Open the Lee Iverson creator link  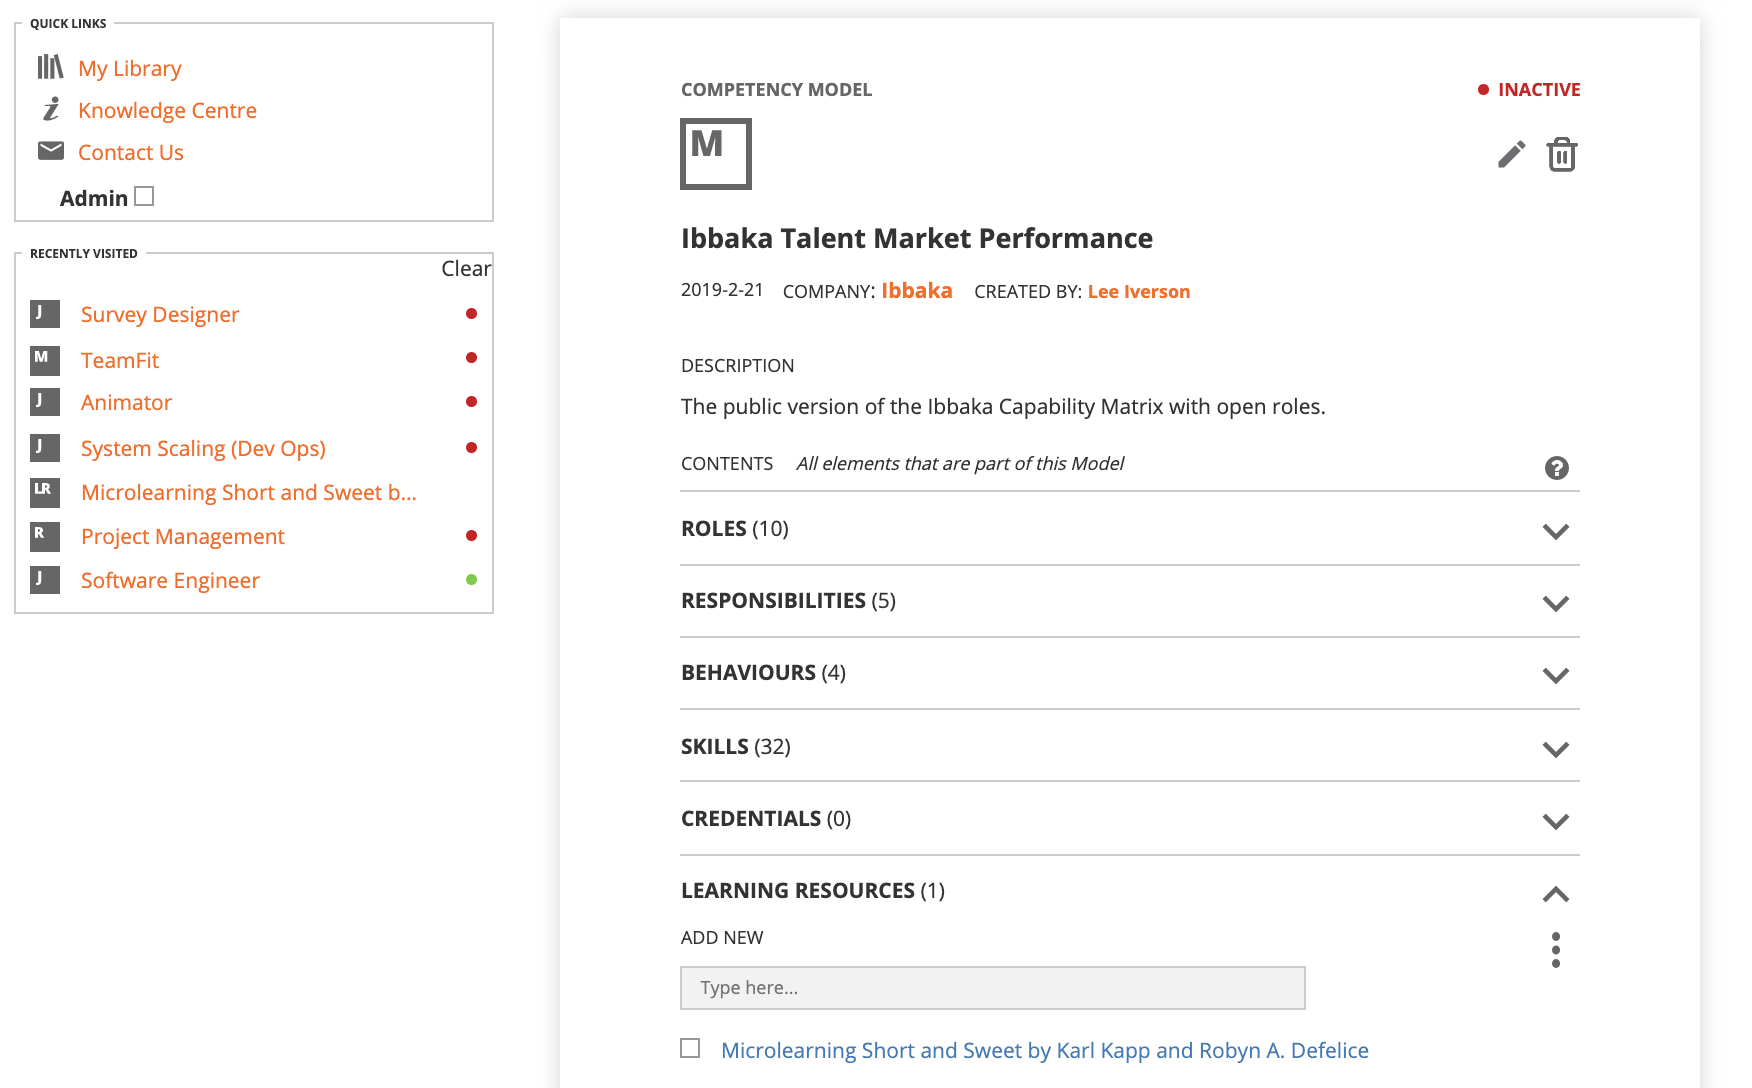1138,291
